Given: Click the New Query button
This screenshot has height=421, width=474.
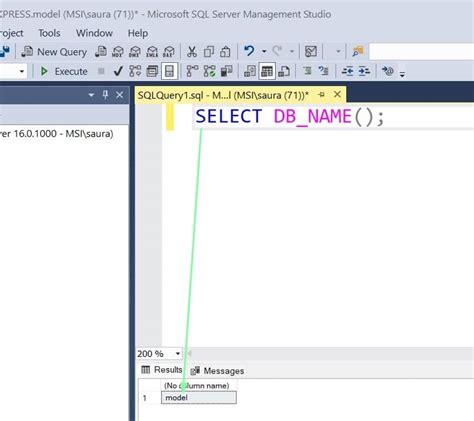Looking at the screenshot, I should (x=54, y=52).
